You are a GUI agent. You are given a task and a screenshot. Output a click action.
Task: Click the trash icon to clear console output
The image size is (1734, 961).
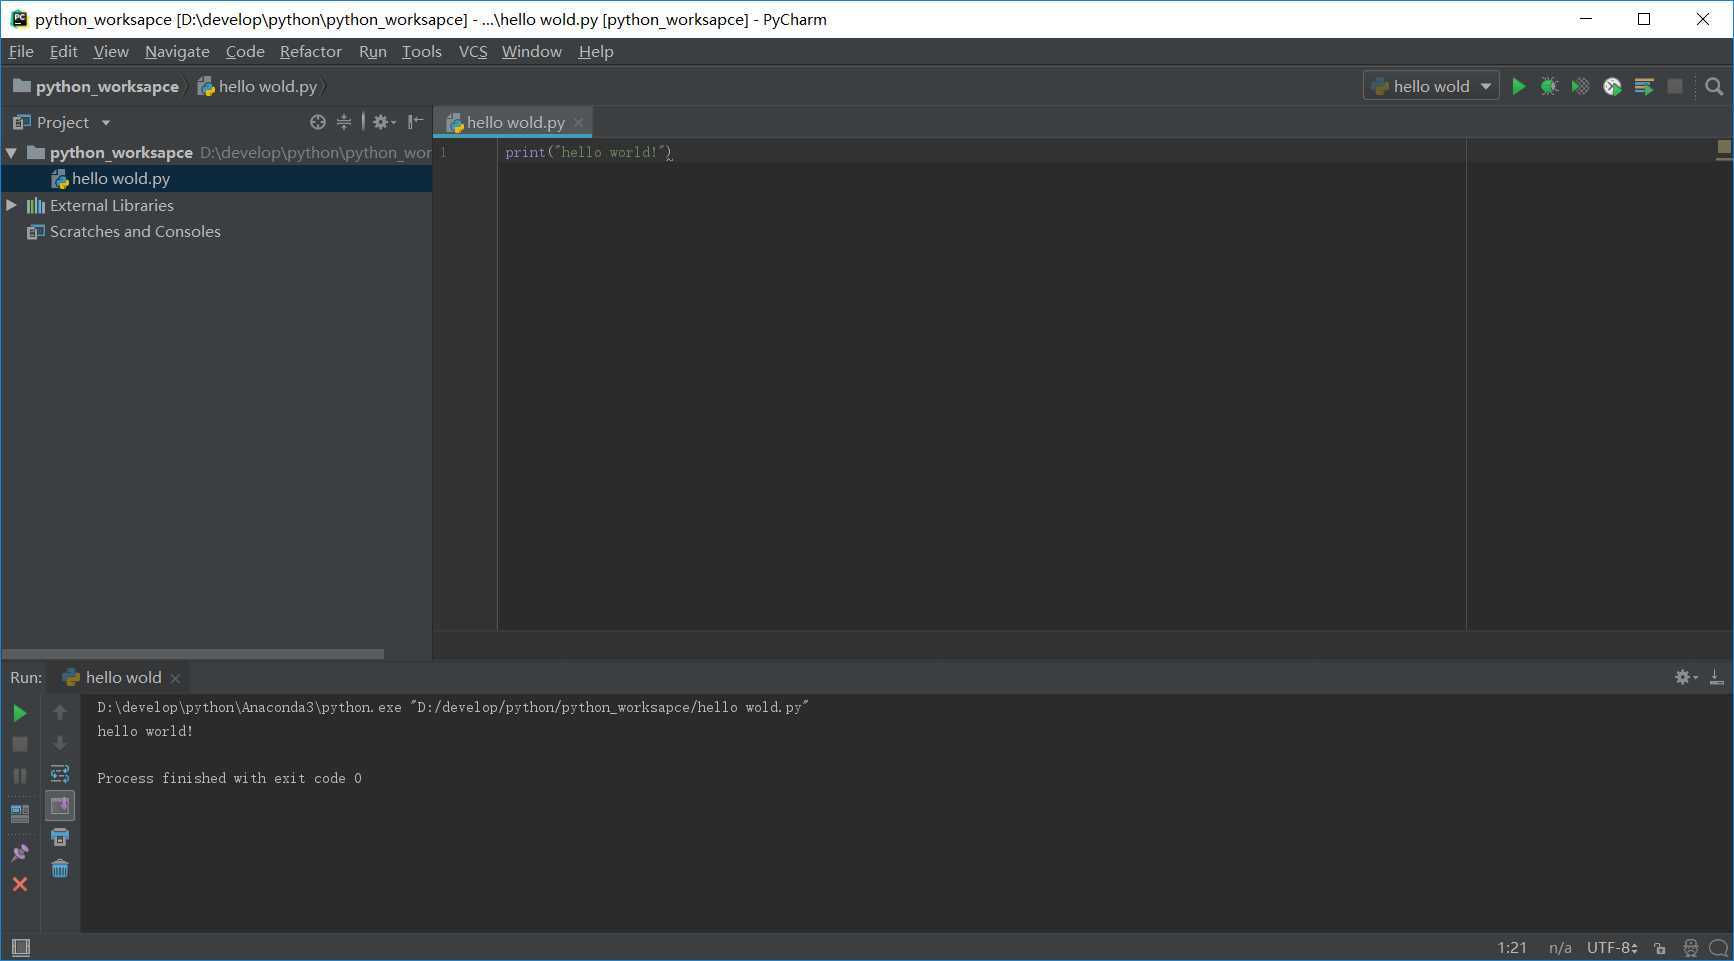pyautogui.click(x=60, y=869)
